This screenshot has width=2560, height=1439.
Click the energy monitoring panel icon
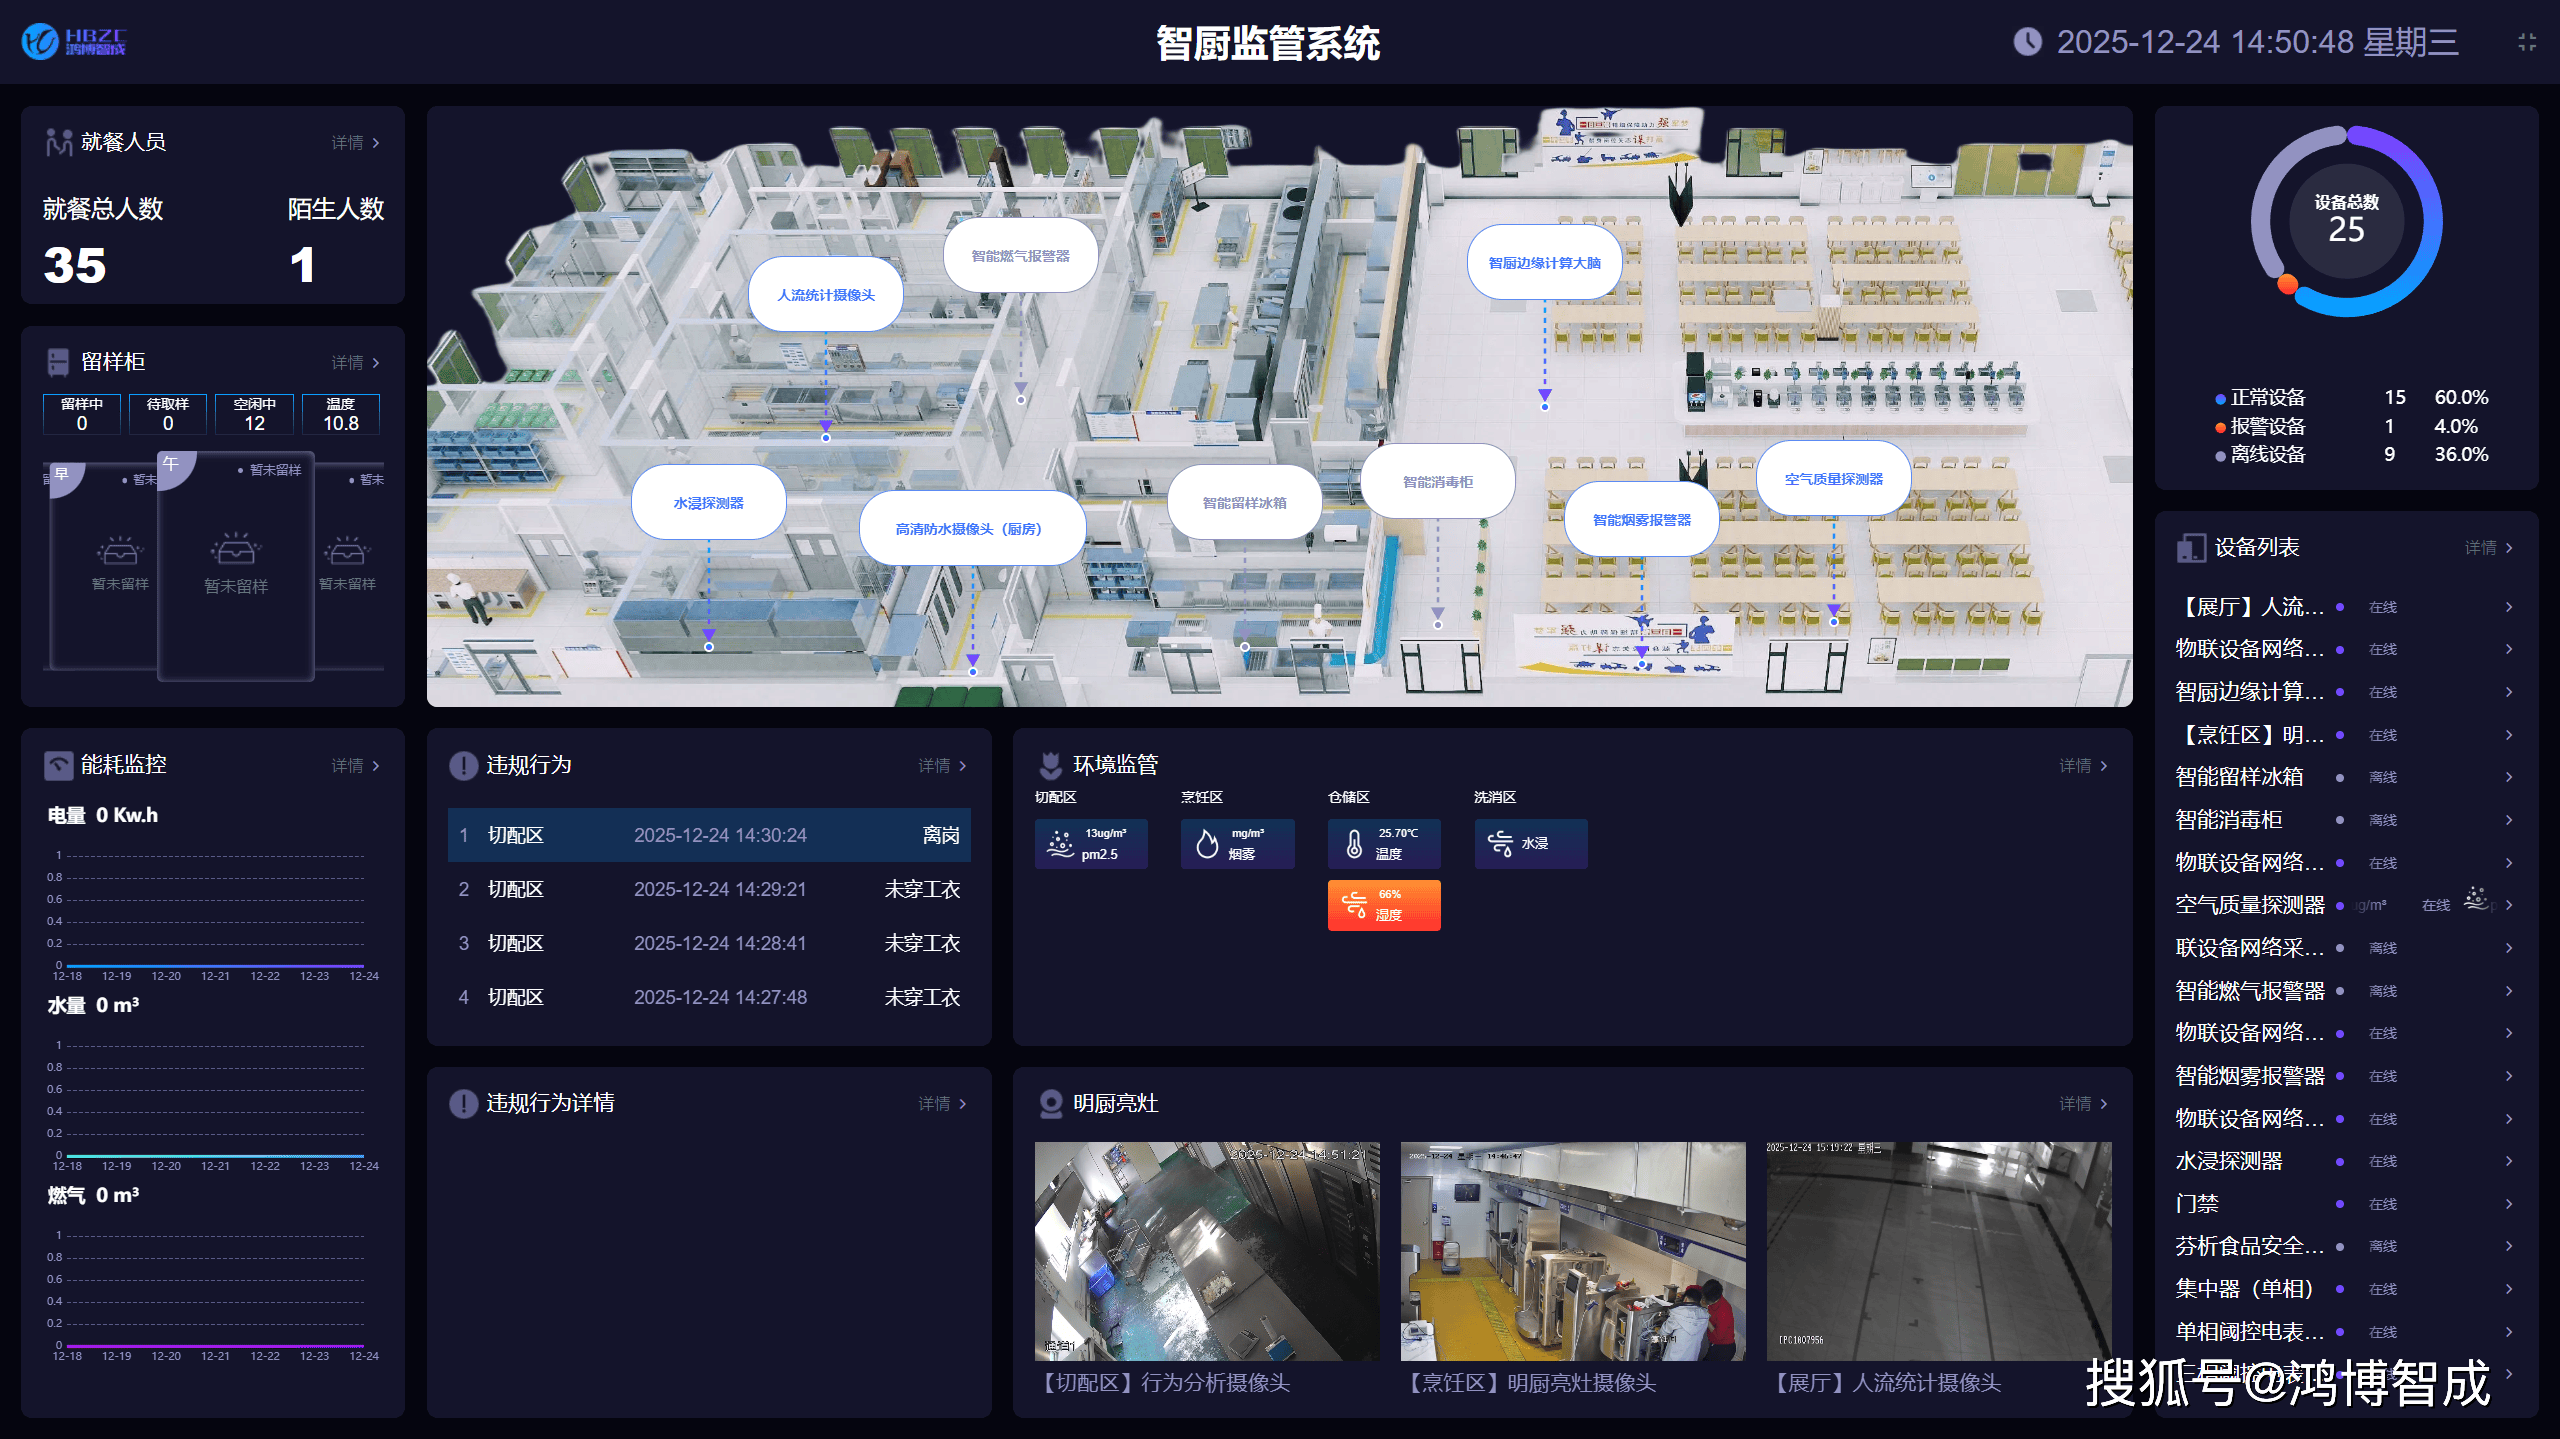point(59,765)
